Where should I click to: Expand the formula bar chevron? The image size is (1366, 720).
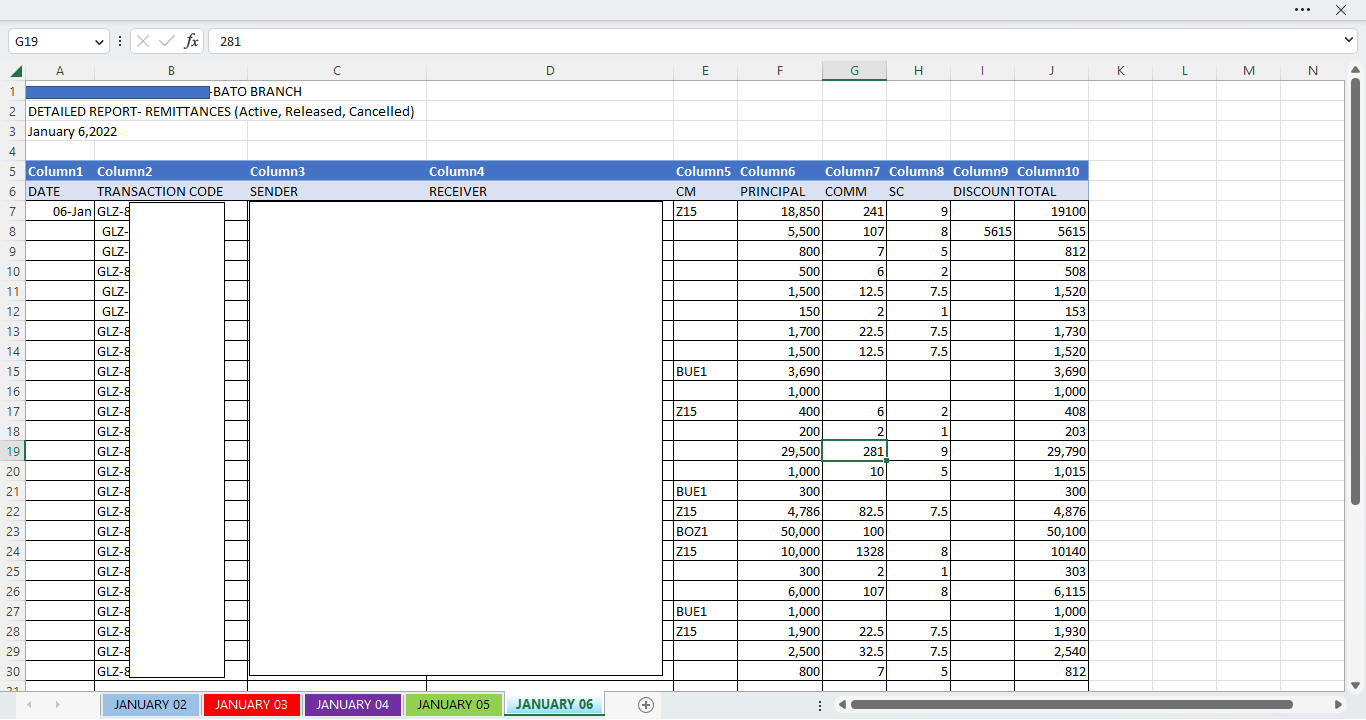[1350, 40]
